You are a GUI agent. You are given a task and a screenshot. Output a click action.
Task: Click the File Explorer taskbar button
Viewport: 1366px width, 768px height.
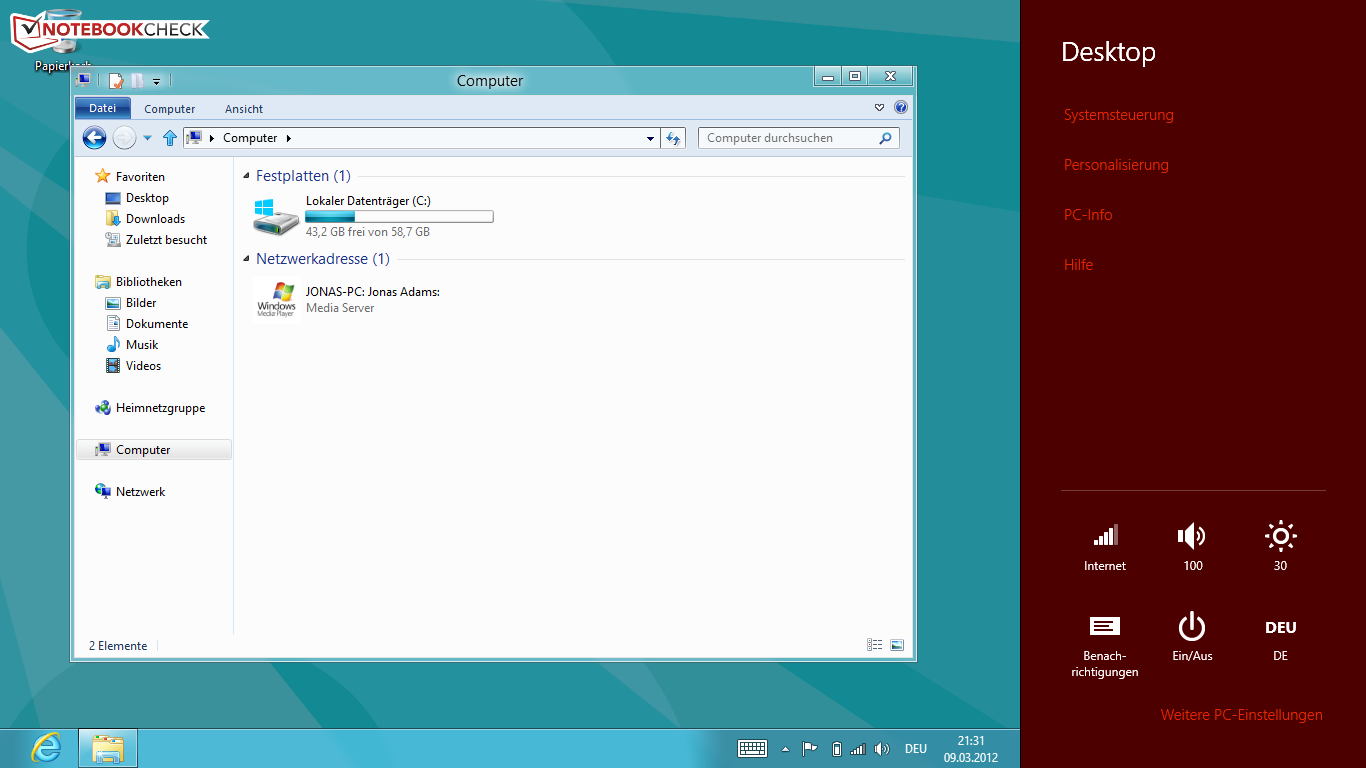pos(108,748)
